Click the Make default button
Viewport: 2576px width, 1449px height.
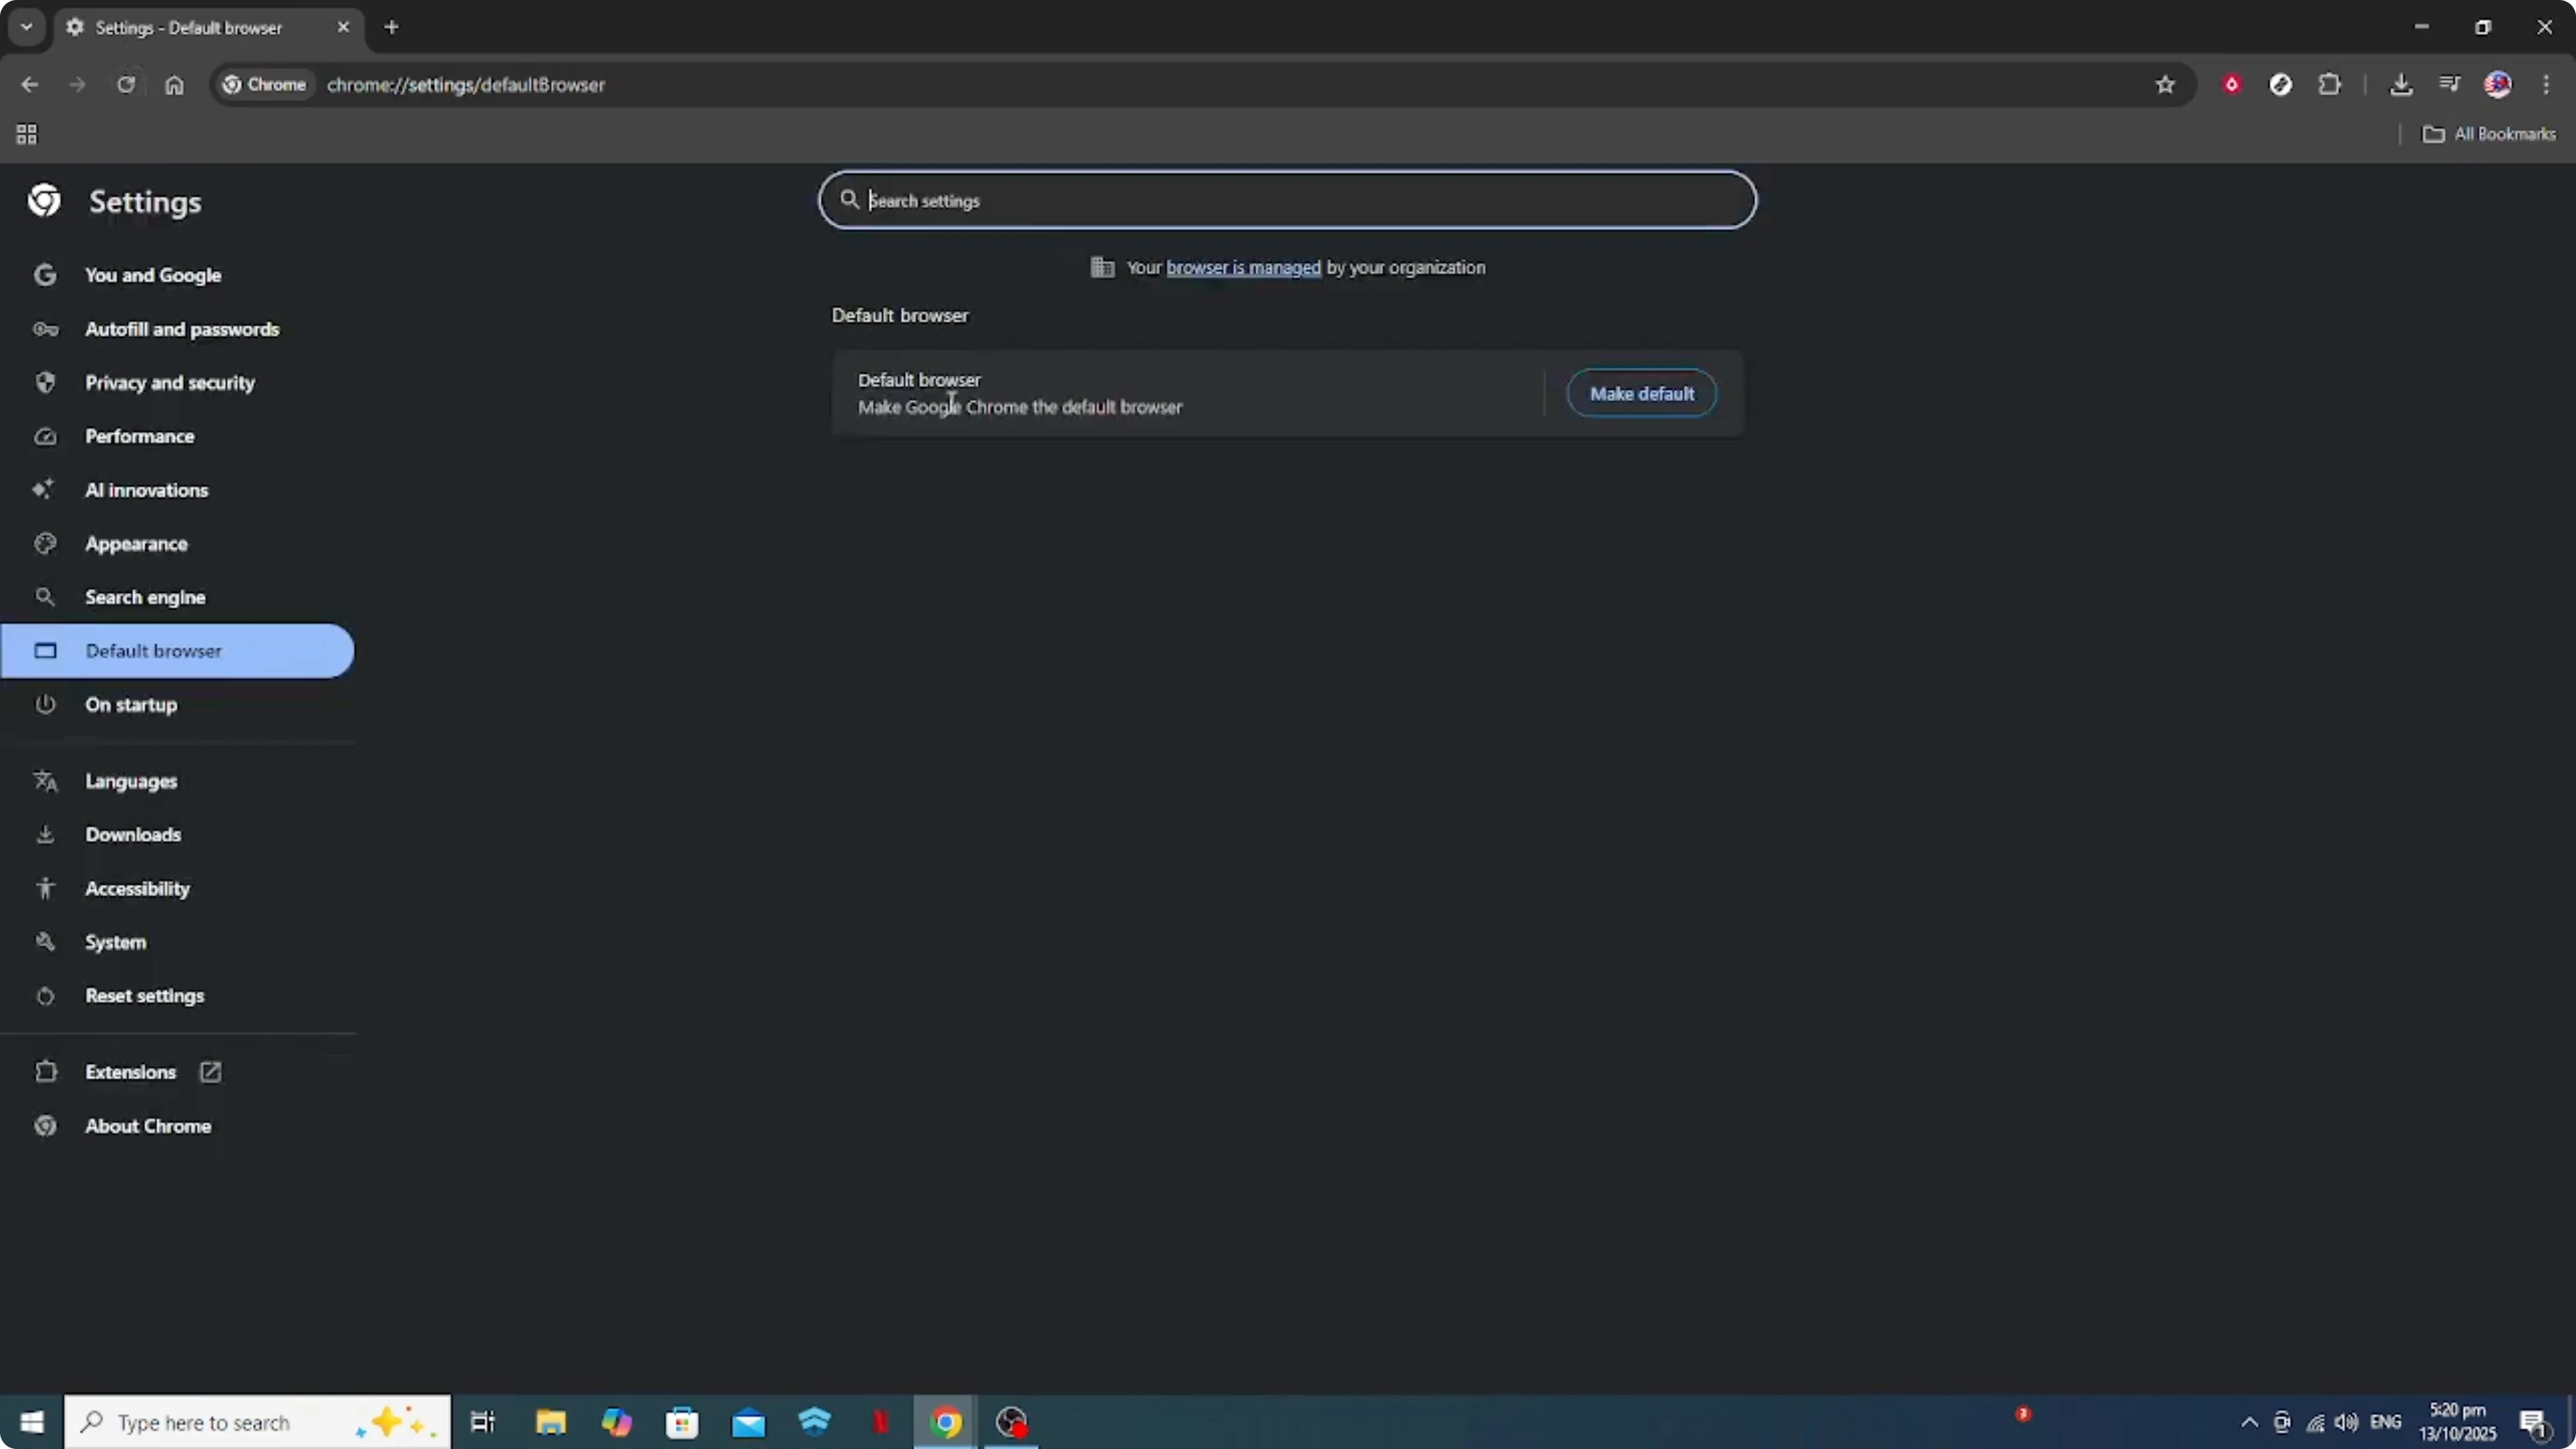point(1641,394)
